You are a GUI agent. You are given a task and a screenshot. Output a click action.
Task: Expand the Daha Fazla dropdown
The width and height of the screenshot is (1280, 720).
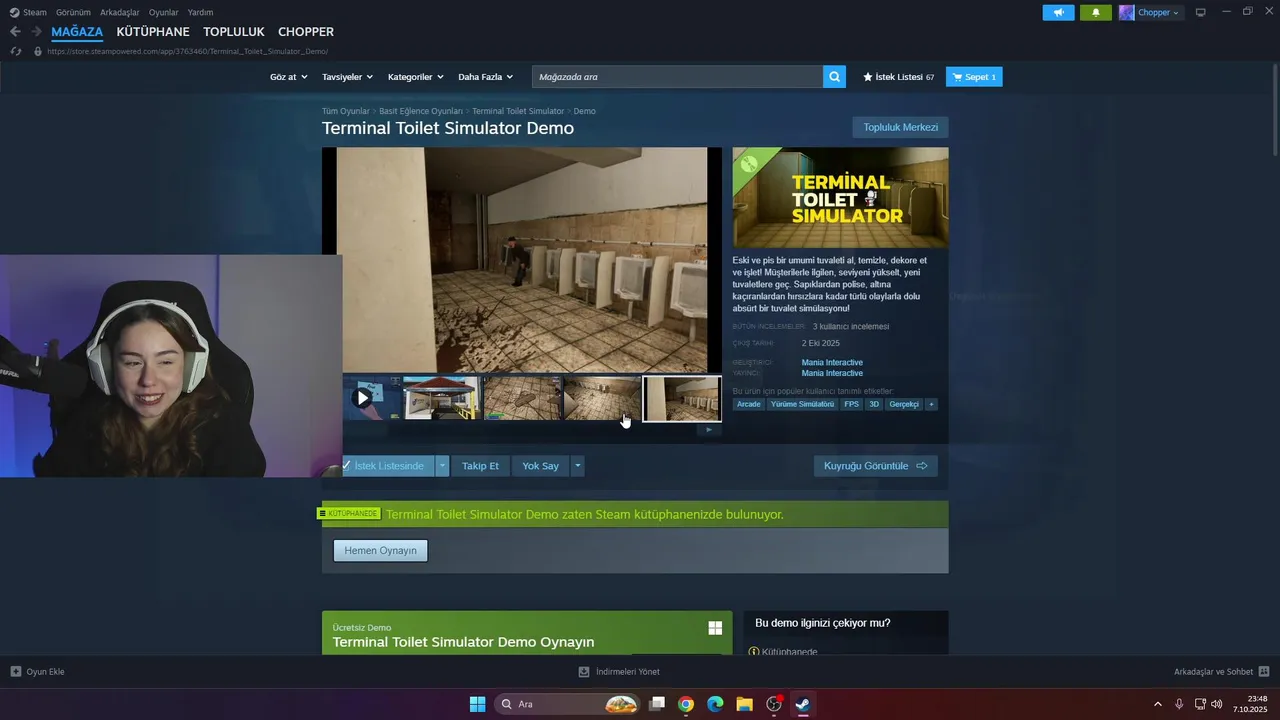485,77
